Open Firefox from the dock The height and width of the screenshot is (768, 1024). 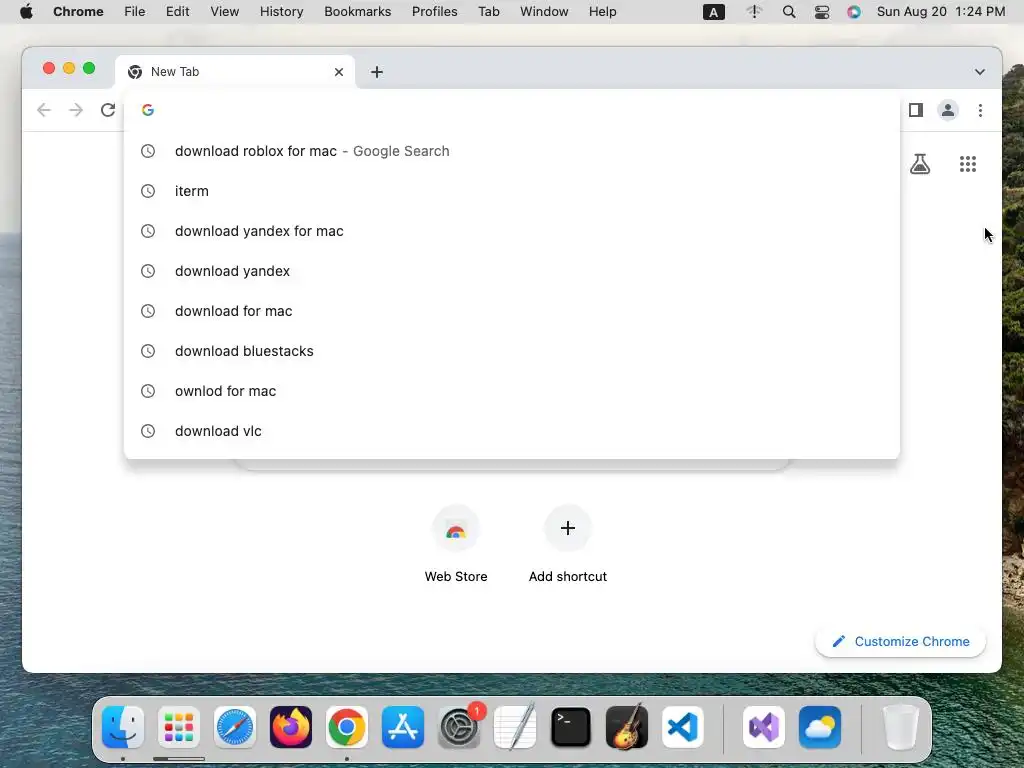(x=291, y=727)
